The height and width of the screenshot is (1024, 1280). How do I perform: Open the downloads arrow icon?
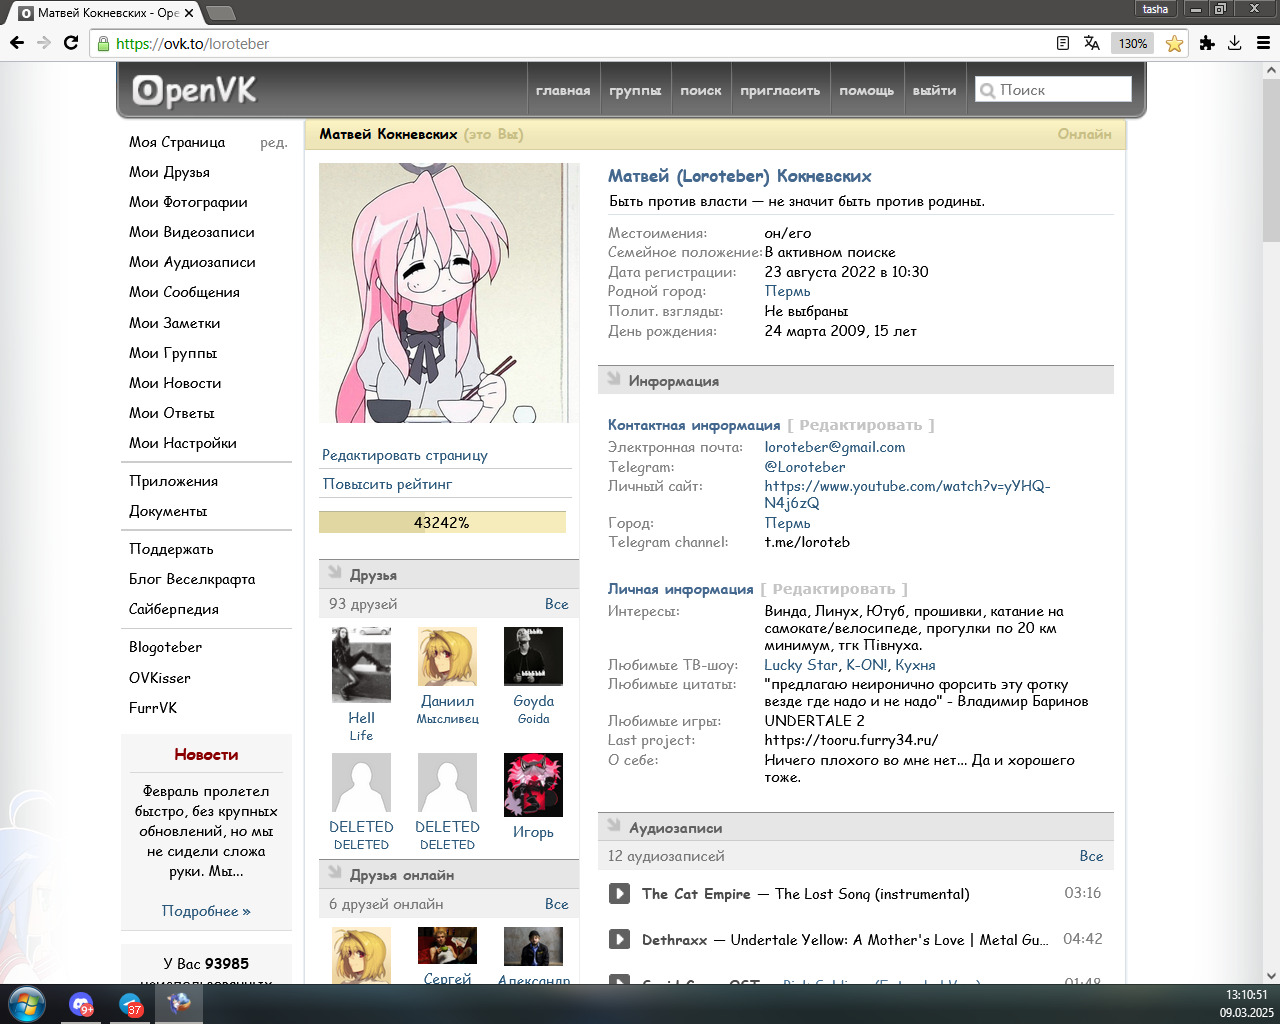(1235, 43)
